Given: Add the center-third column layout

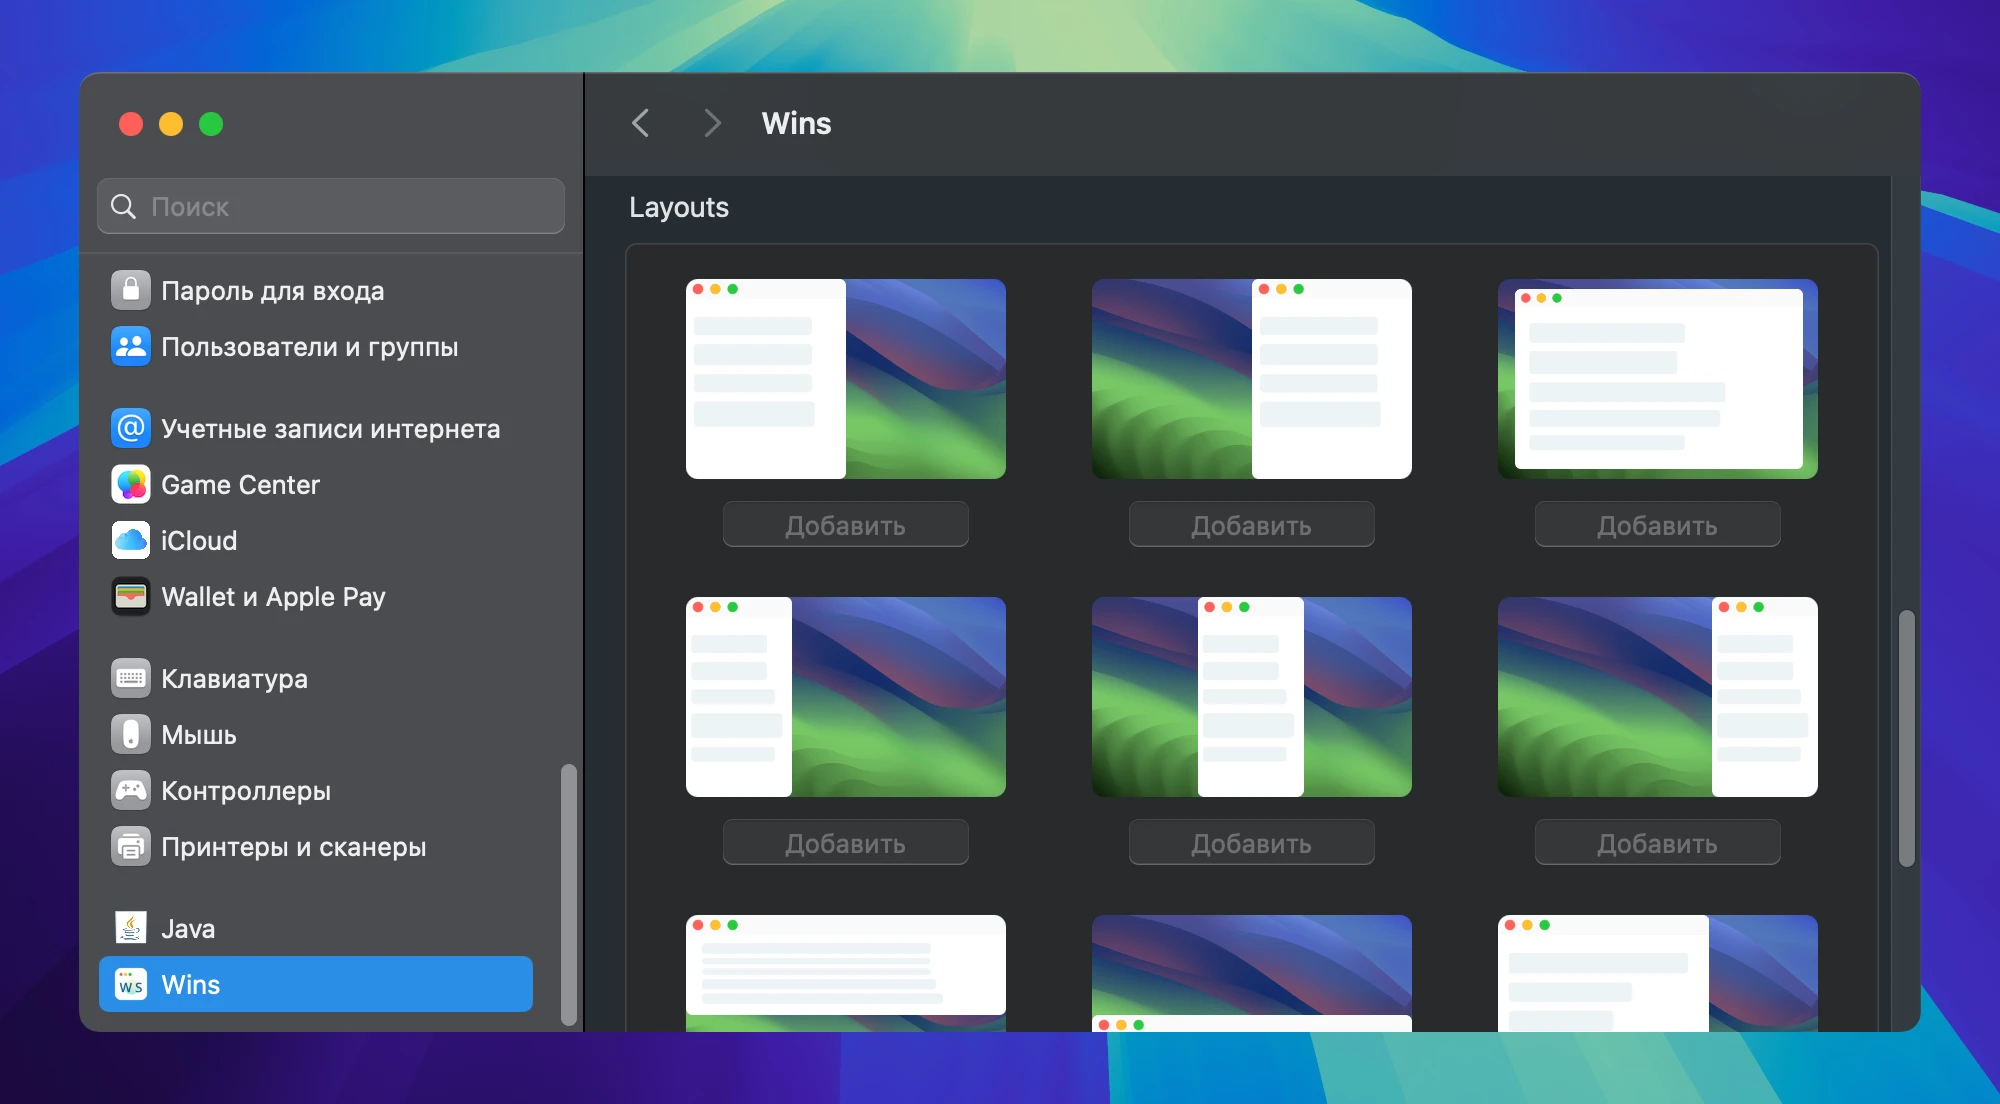Looking at the screenshot, I should [1251, 843].
